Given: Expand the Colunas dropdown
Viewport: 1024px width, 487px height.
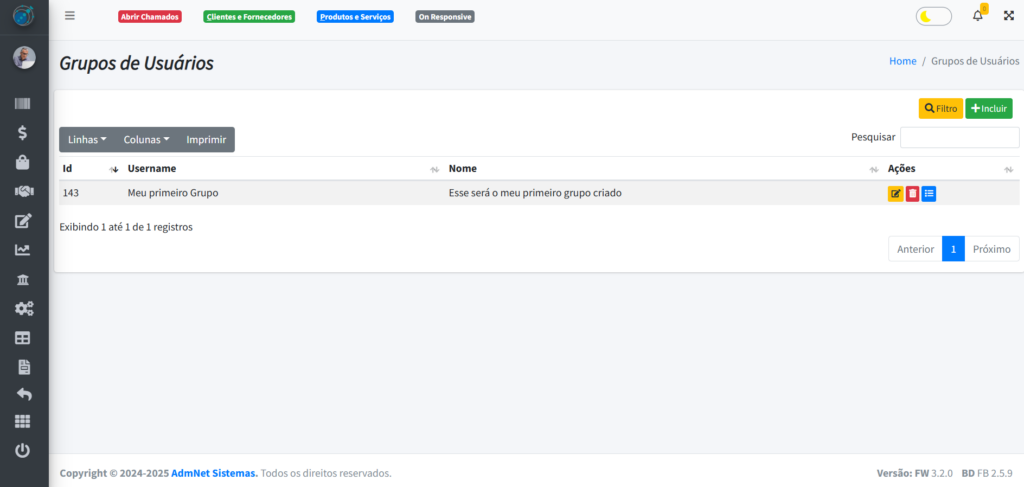Looking at the screenshot, I should 146,140.
